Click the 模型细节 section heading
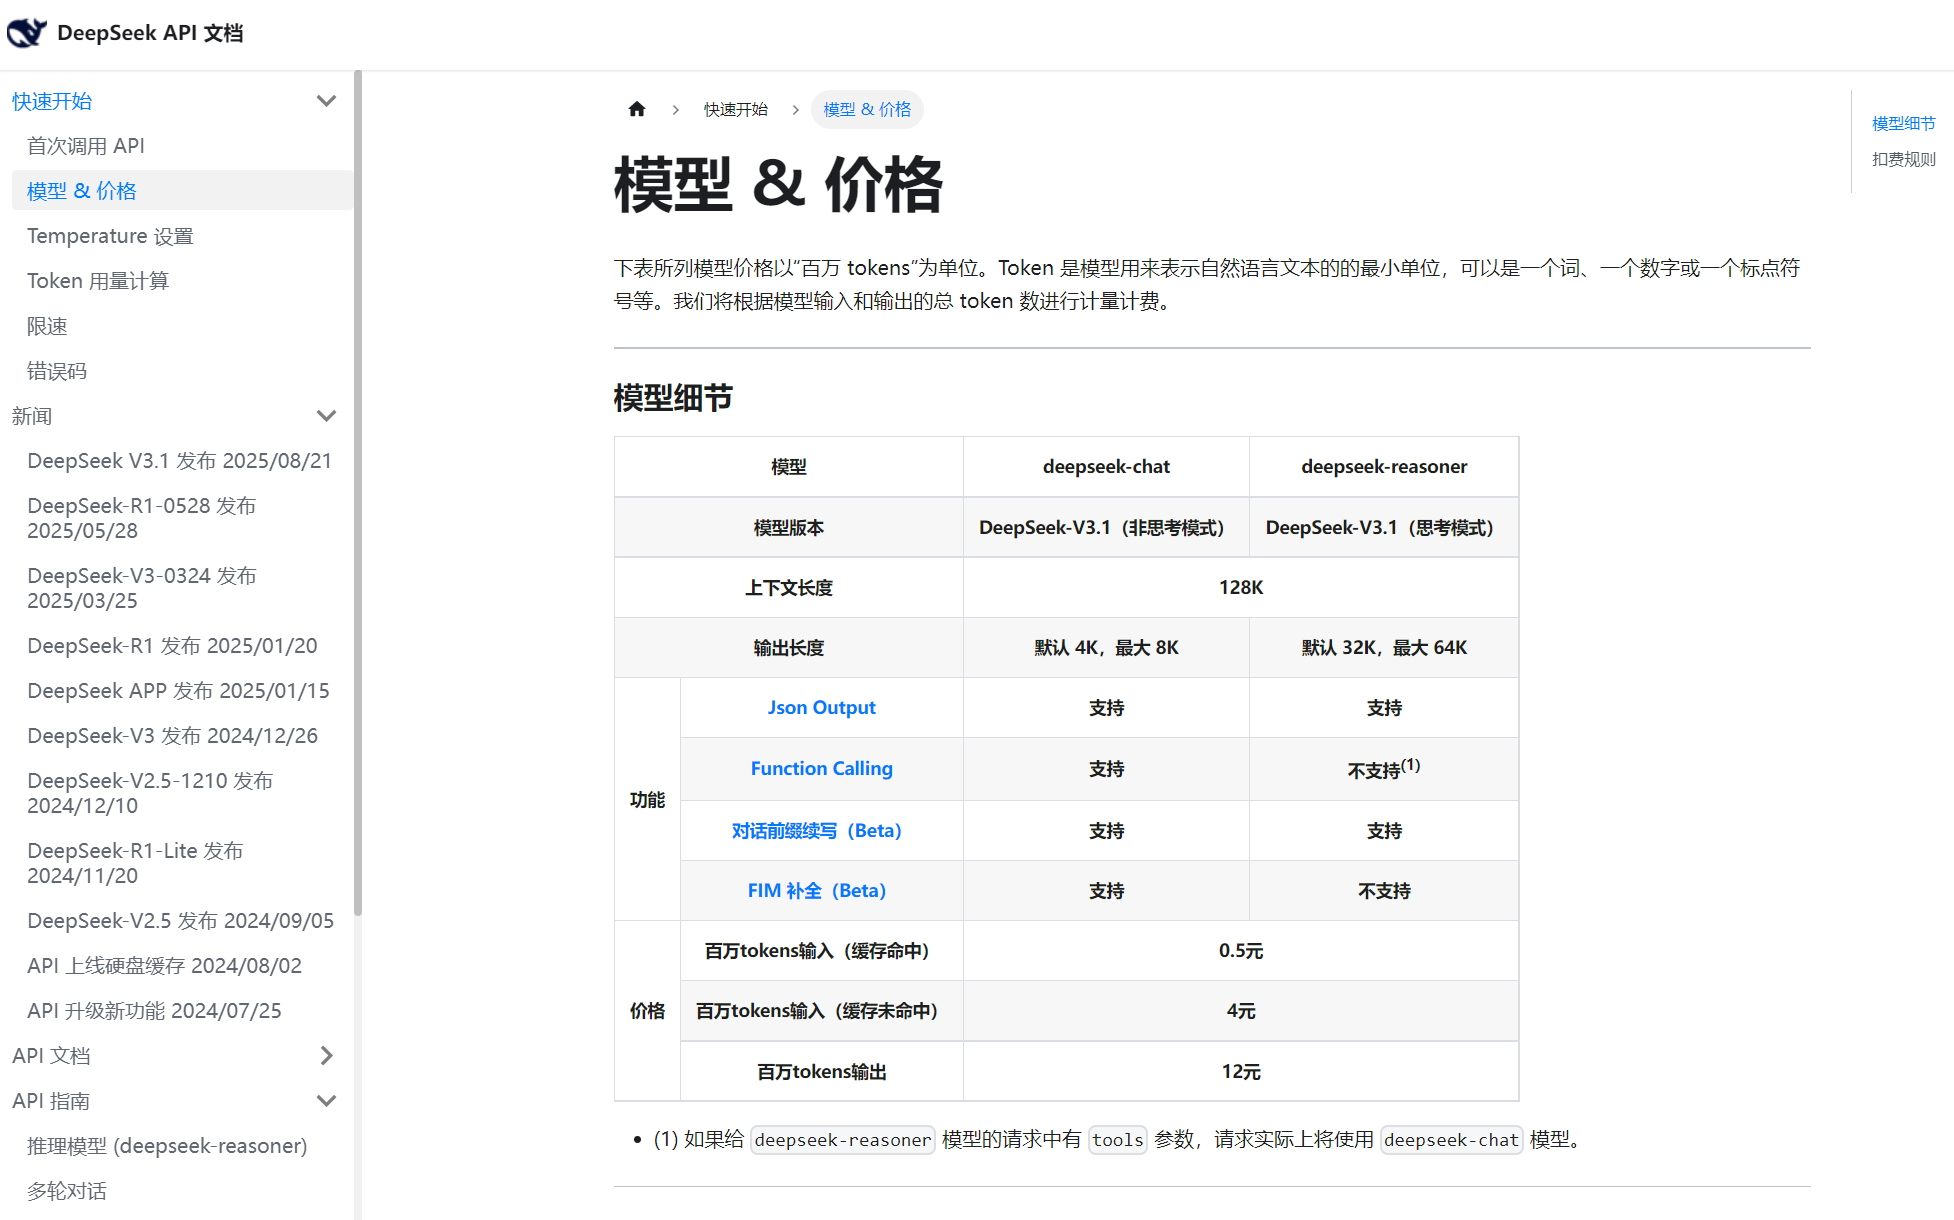This screenshot has width=1954, height=1220. click(x=673, y=398)
